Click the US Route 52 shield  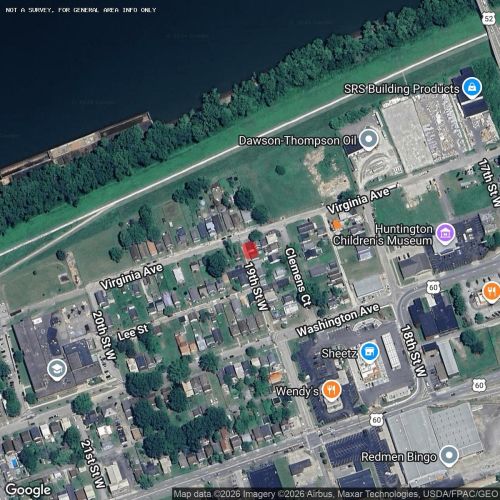[x=489, y=19]
